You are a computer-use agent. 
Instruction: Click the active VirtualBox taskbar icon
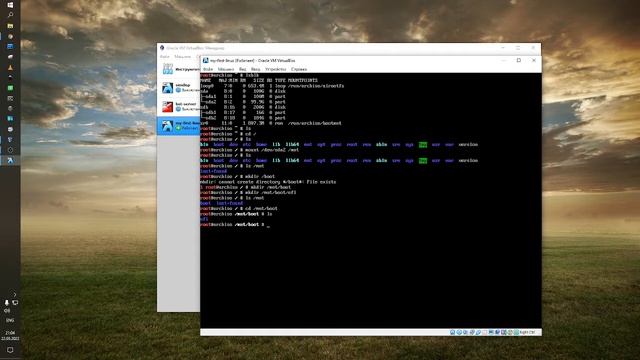pyautogui.click(x=10, y=160)
